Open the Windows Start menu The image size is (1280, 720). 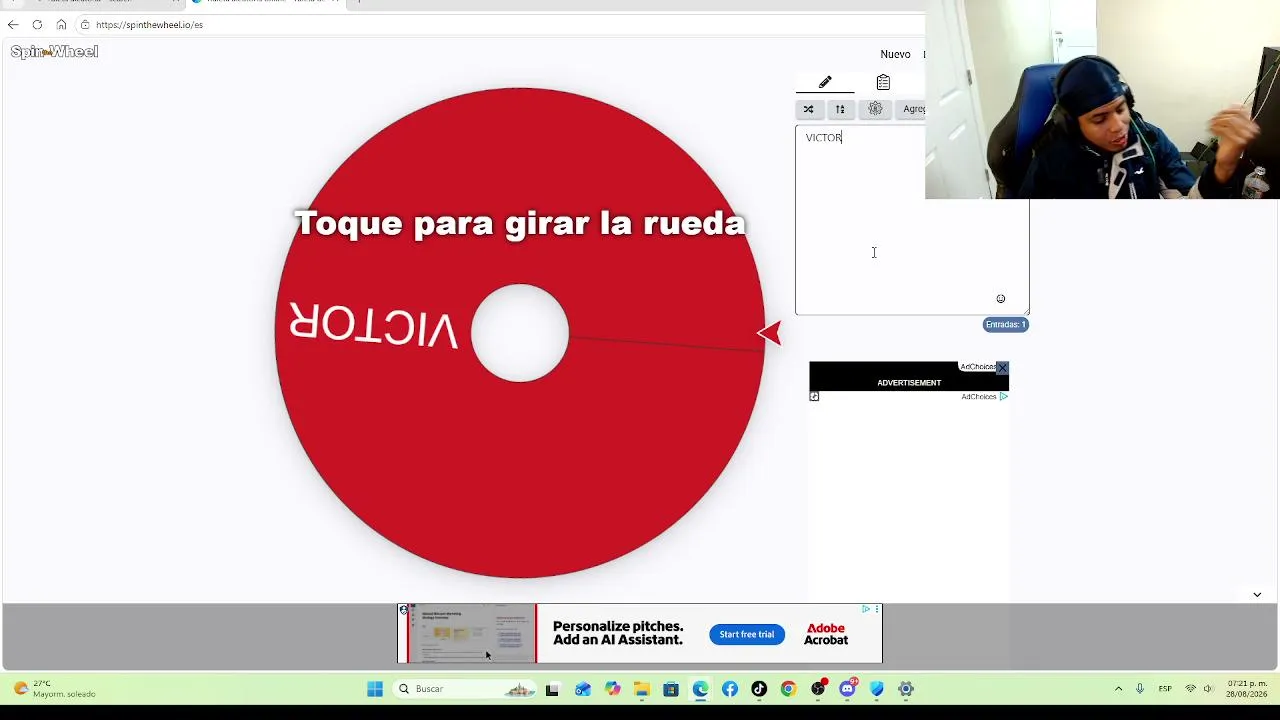point(375,689)
